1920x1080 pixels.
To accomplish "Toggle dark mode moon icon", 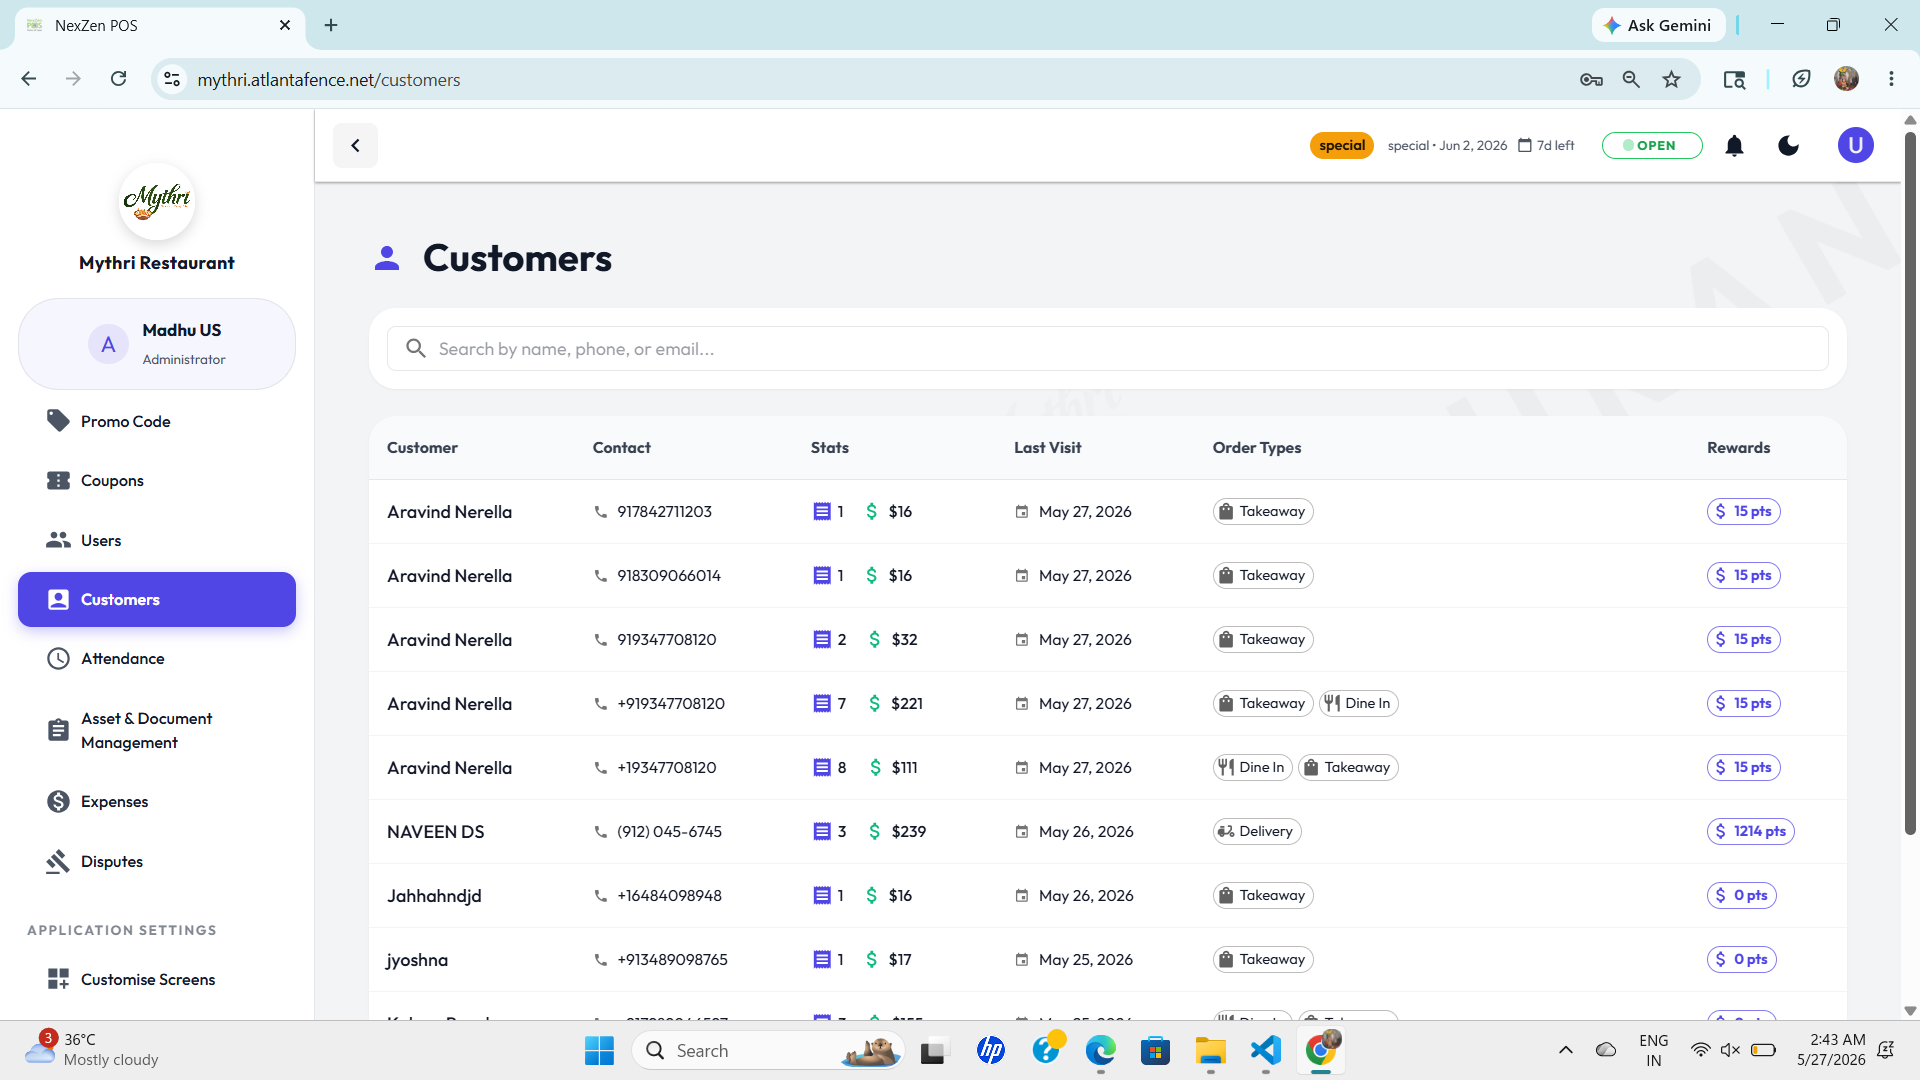I will (1788, 146).
